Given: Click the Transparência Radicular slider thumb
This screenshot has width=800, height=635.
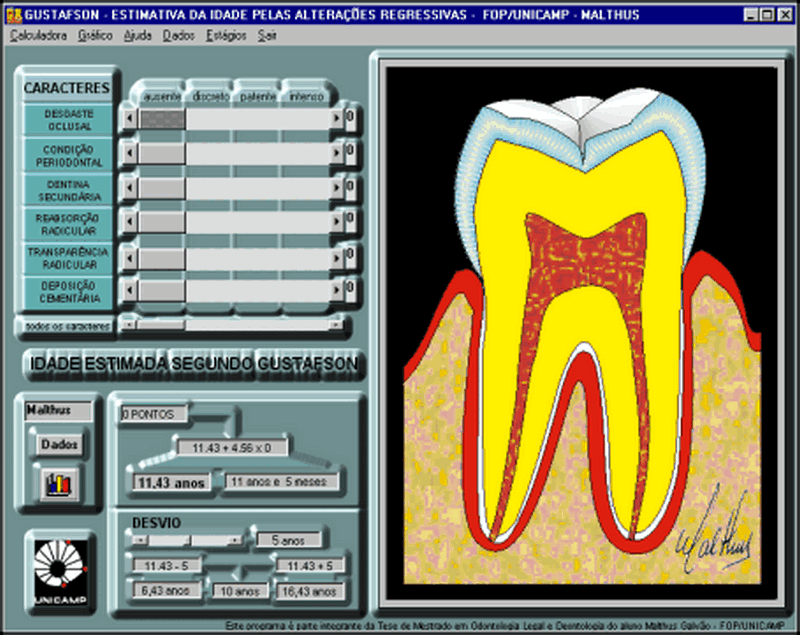Looking at the screenshot, I should pyautogui.click(x=162, y=258).
